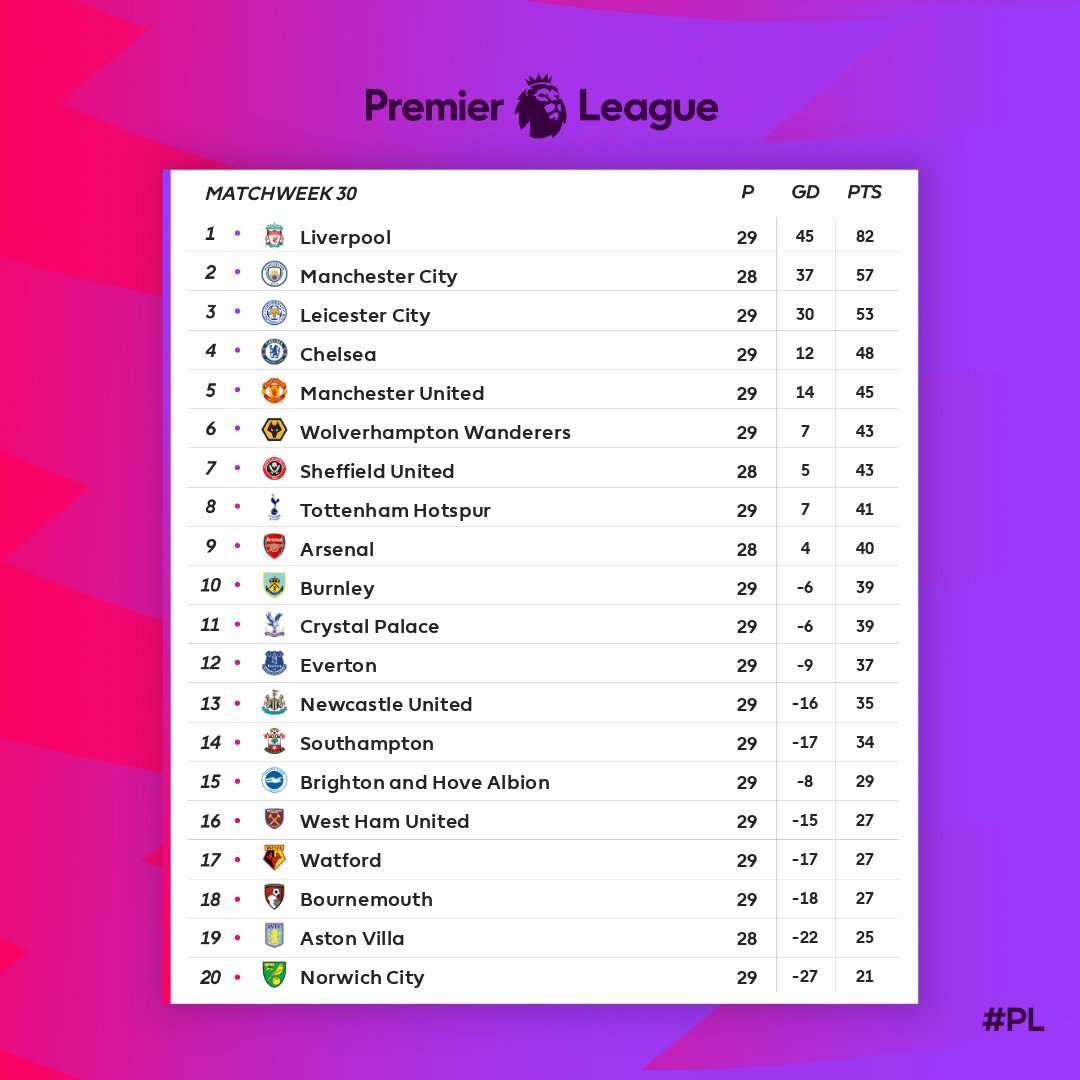Image resolution: width=1080 pixels, height=1080 pixels.
Task: Click the Premier League lion logo
Action: tap(541, 106)
